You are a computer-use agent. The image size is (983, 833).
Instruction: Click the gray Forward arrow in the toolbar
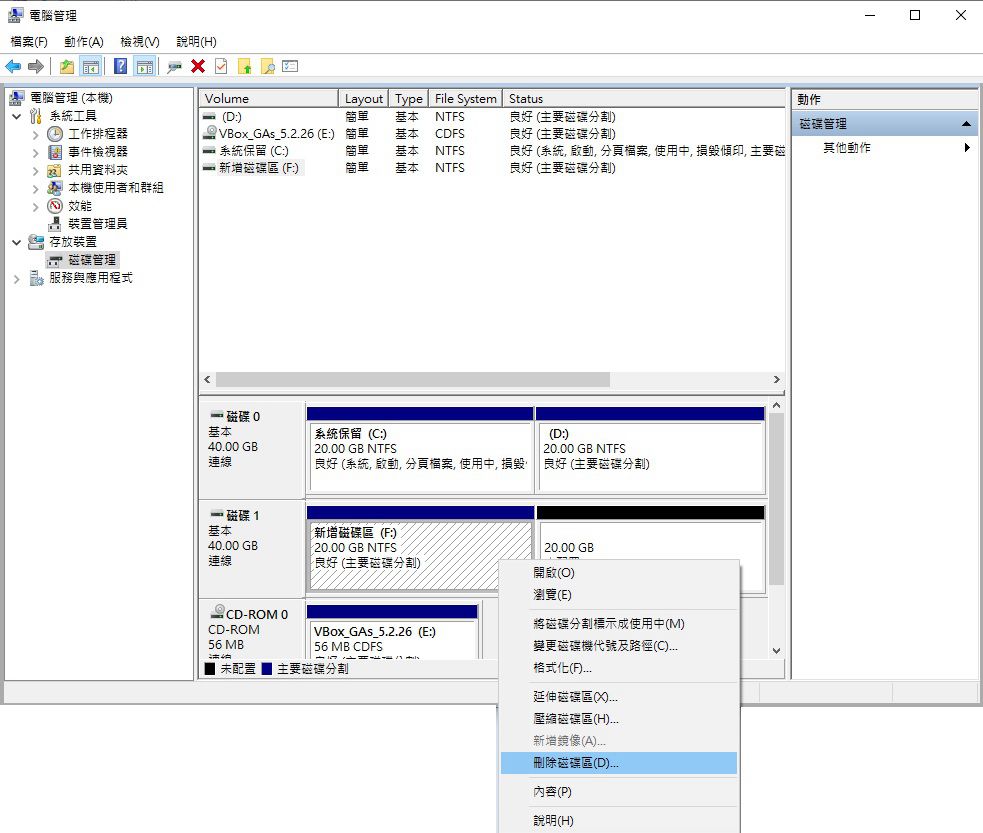pos(36,66)
